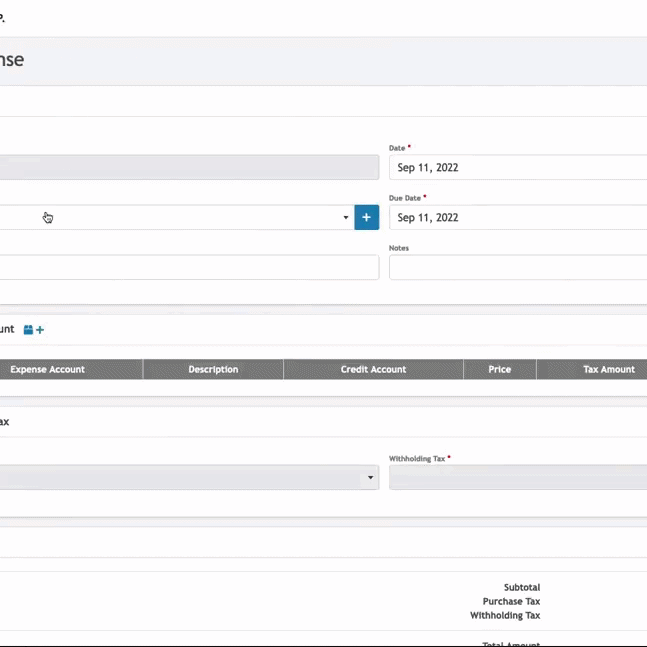Screen dimensions: 647x647
Task: Open the Date picker showing Sep 11, 2022
Action: [517, 168]
